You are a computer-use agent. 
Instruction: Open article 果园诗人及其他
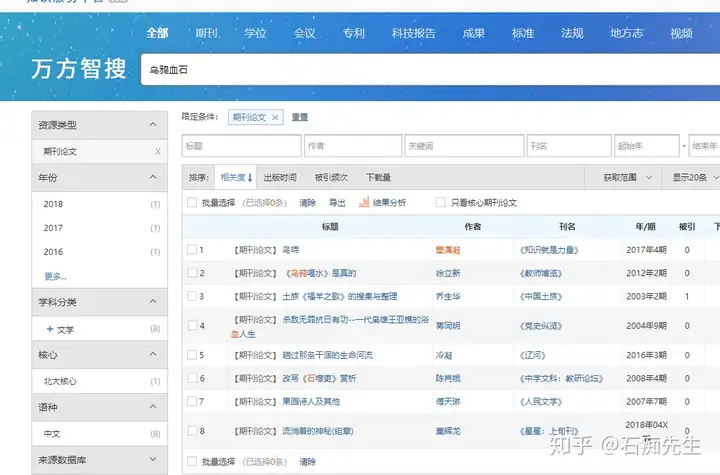point(311,401)
